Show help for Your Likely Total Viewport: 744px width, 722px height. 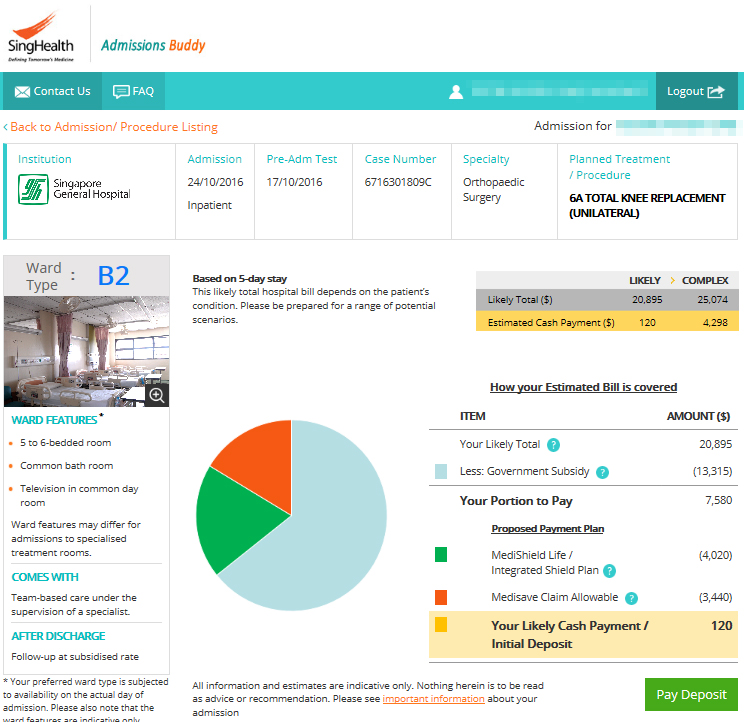pyautogui.click(x=553, y=445)
